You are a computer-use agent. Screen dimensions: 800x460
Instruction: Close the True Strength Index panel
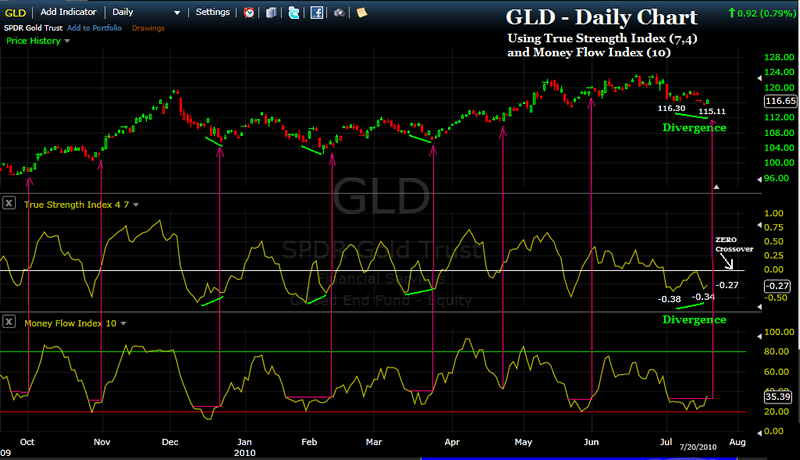point(9,203)
